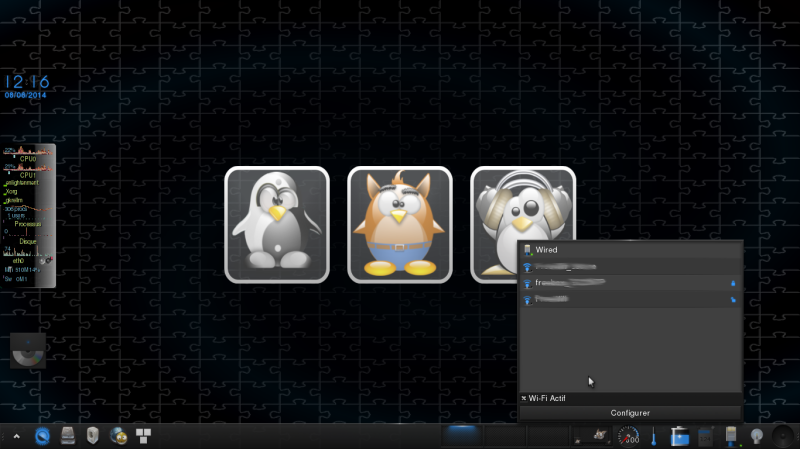Click the 12:16 desktop clock

coord(28,82)
